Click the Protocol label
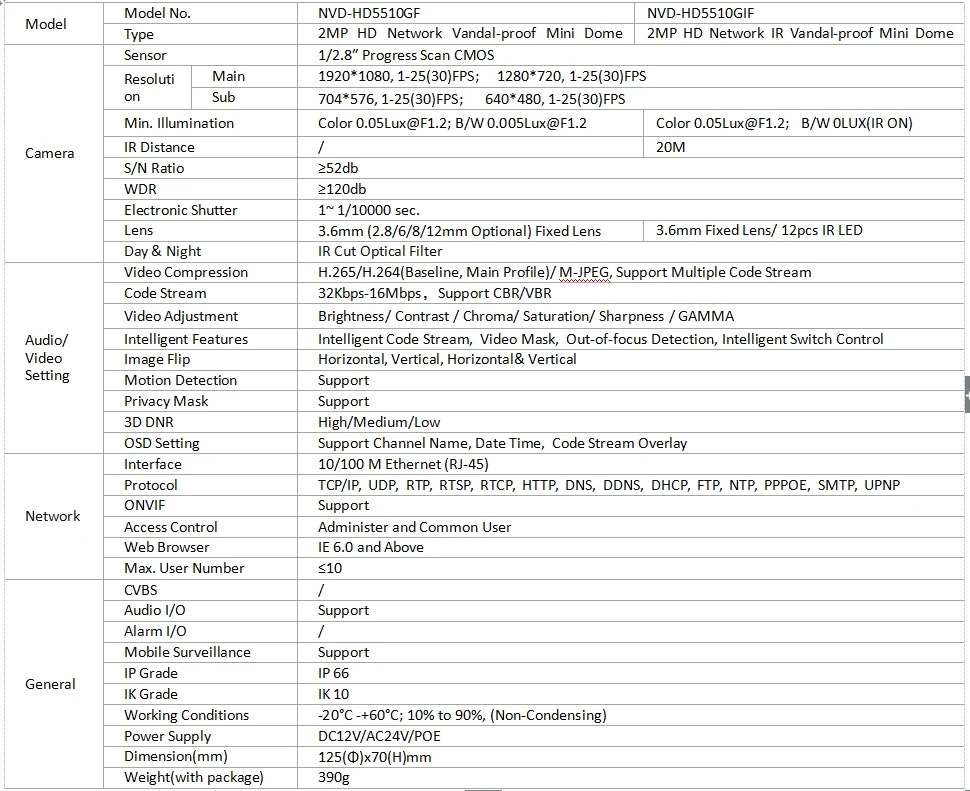 tap(150, 485)
